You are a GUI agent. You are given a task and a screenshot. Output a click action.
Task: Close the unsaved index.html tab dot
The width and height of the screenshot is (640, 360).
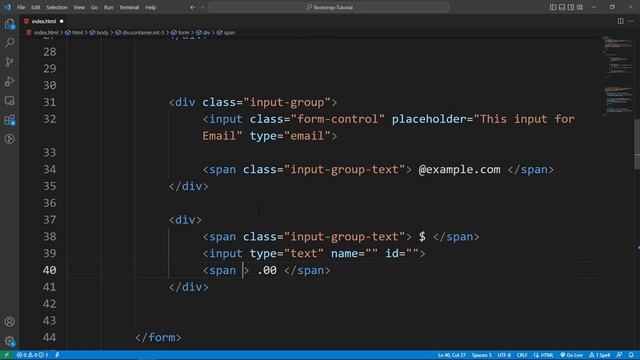[x=62, y=21]
